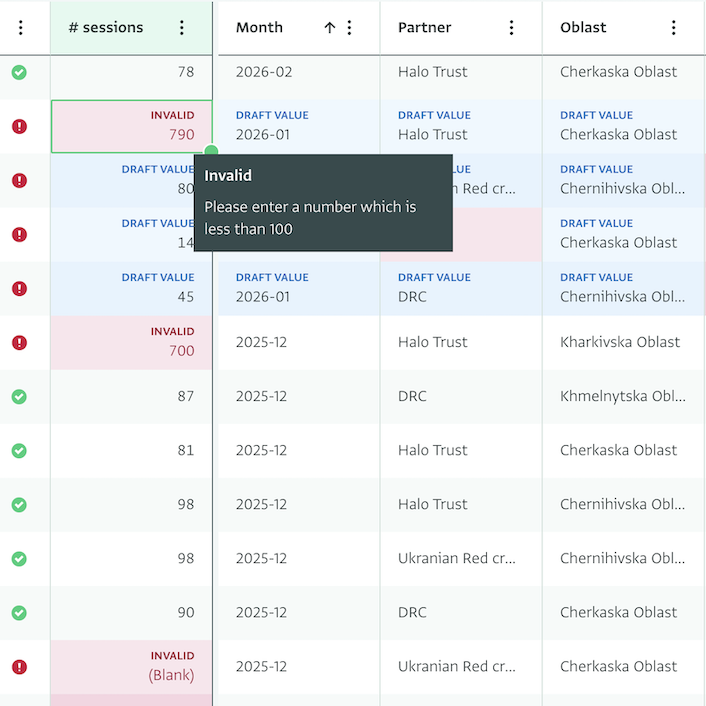Image resolution: width=706 pixels, height=706 pixels.
Task: Select Halo Trust partner in Kharkivska row
Action: [461, 343]
